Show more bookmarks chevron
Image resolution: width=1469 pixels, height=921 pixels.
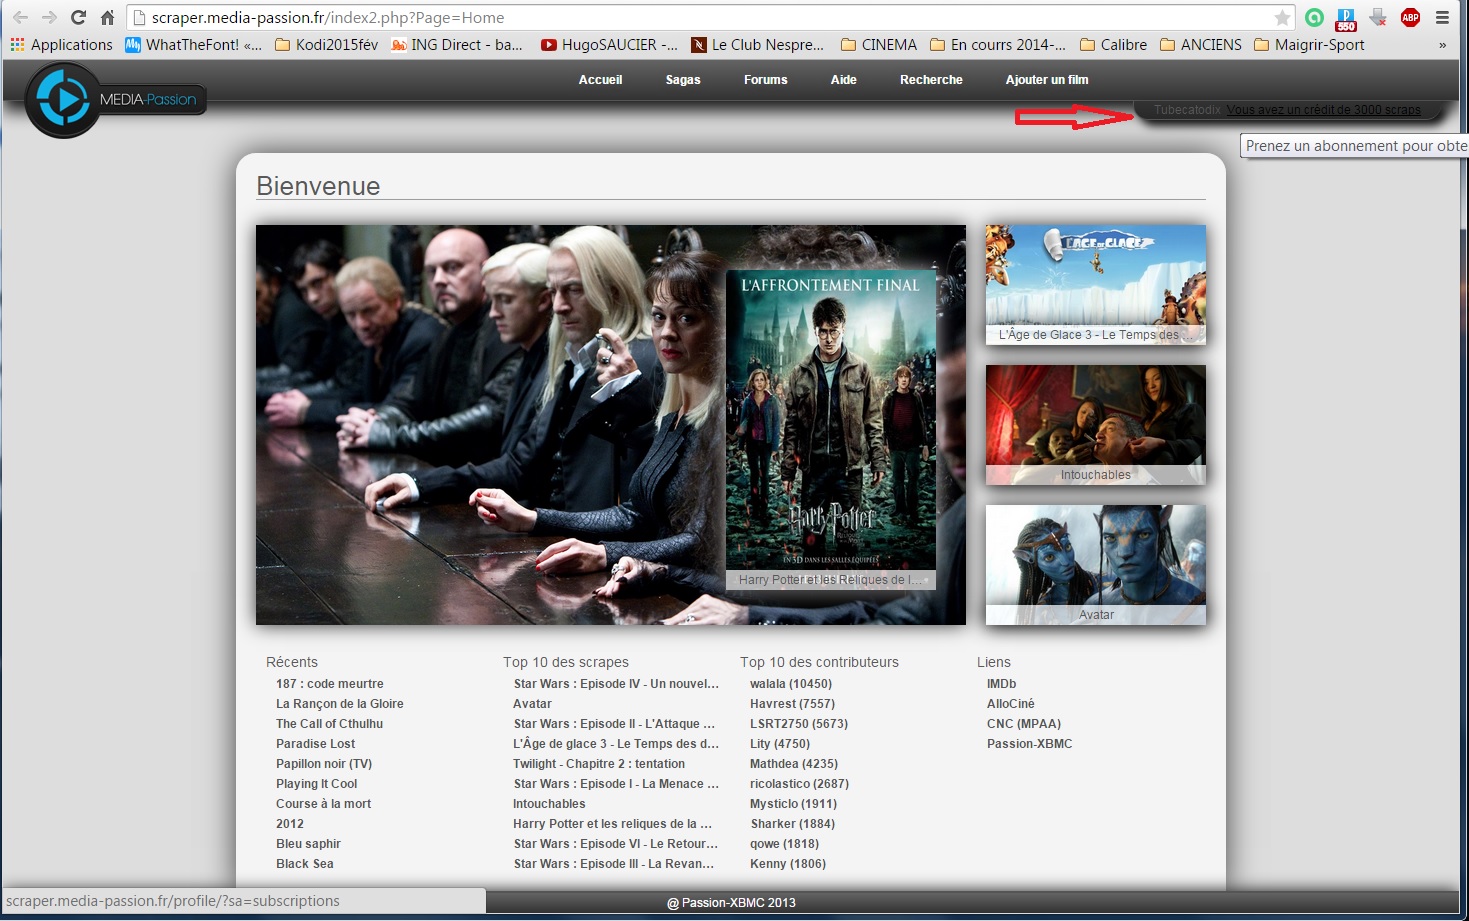1442,45
